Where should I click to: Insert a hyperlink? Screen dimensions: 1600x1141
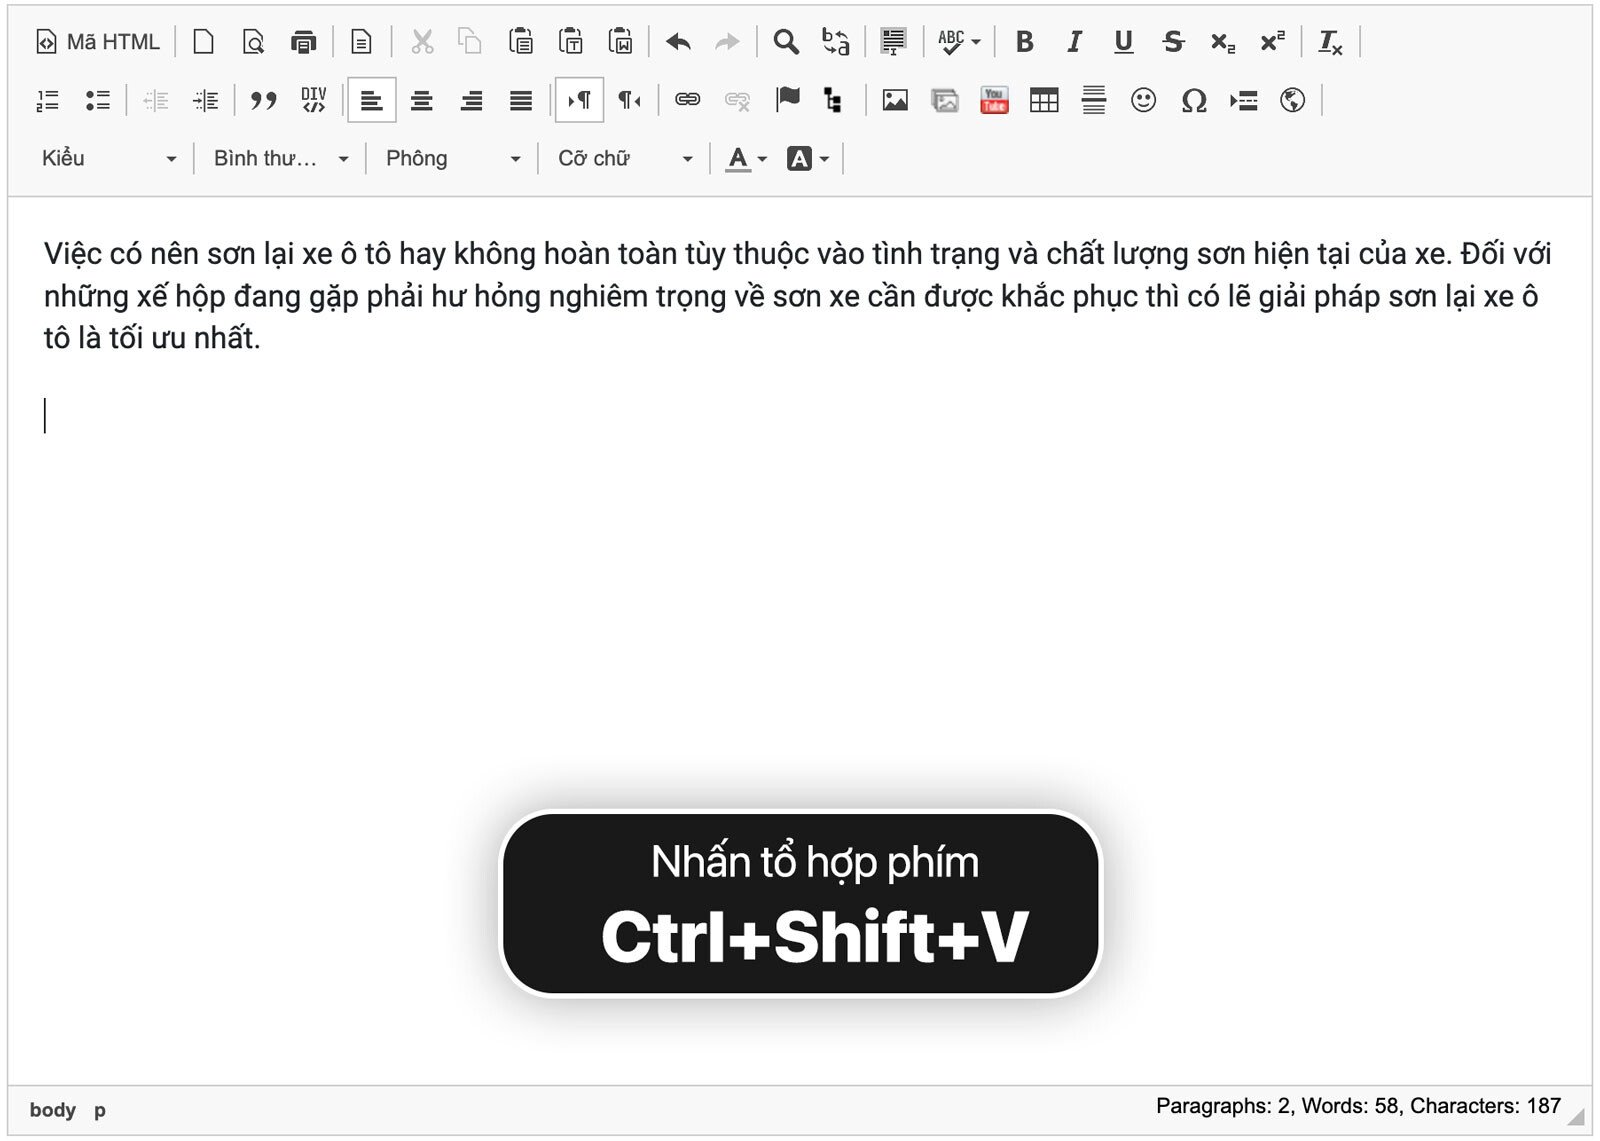[687, 100]
